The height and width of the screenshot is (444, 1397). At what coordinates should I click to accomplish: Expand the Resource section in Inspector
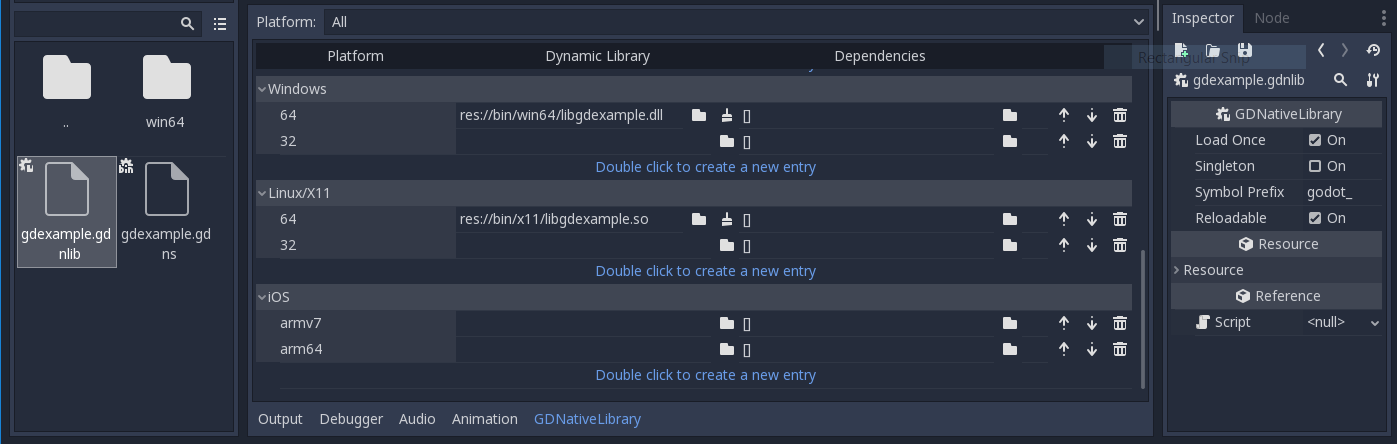pos(1178,270)
